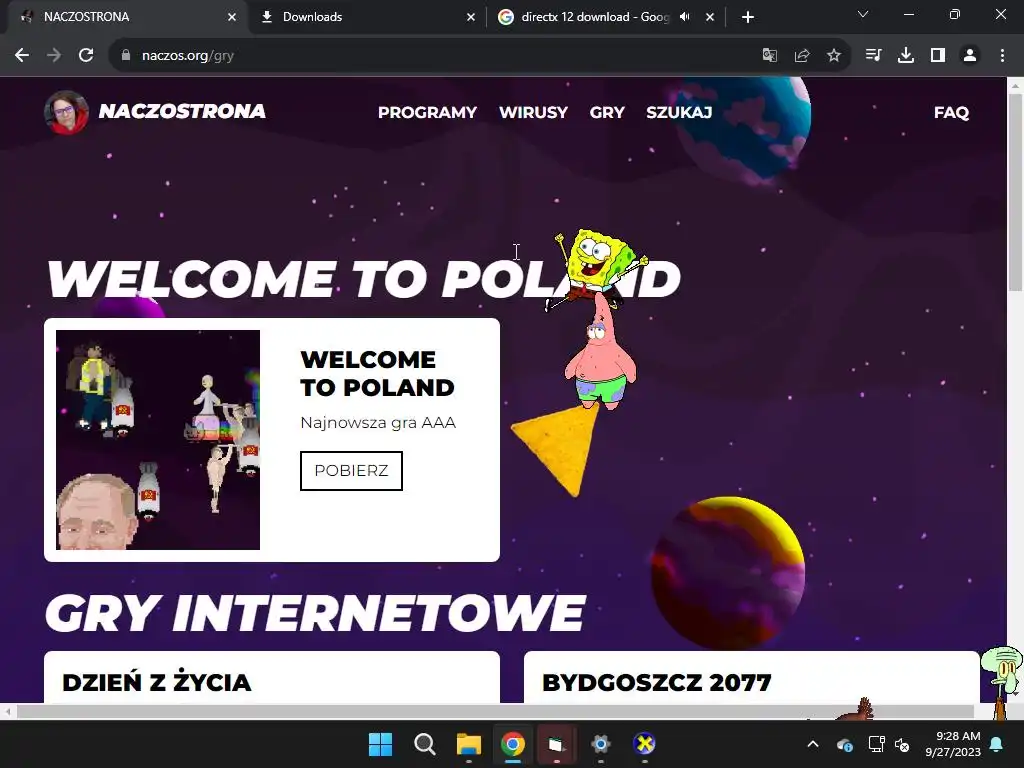Open the PROGRAMY menu item
The width and height of the screenshot is (1024, 768).
(427, 112)
